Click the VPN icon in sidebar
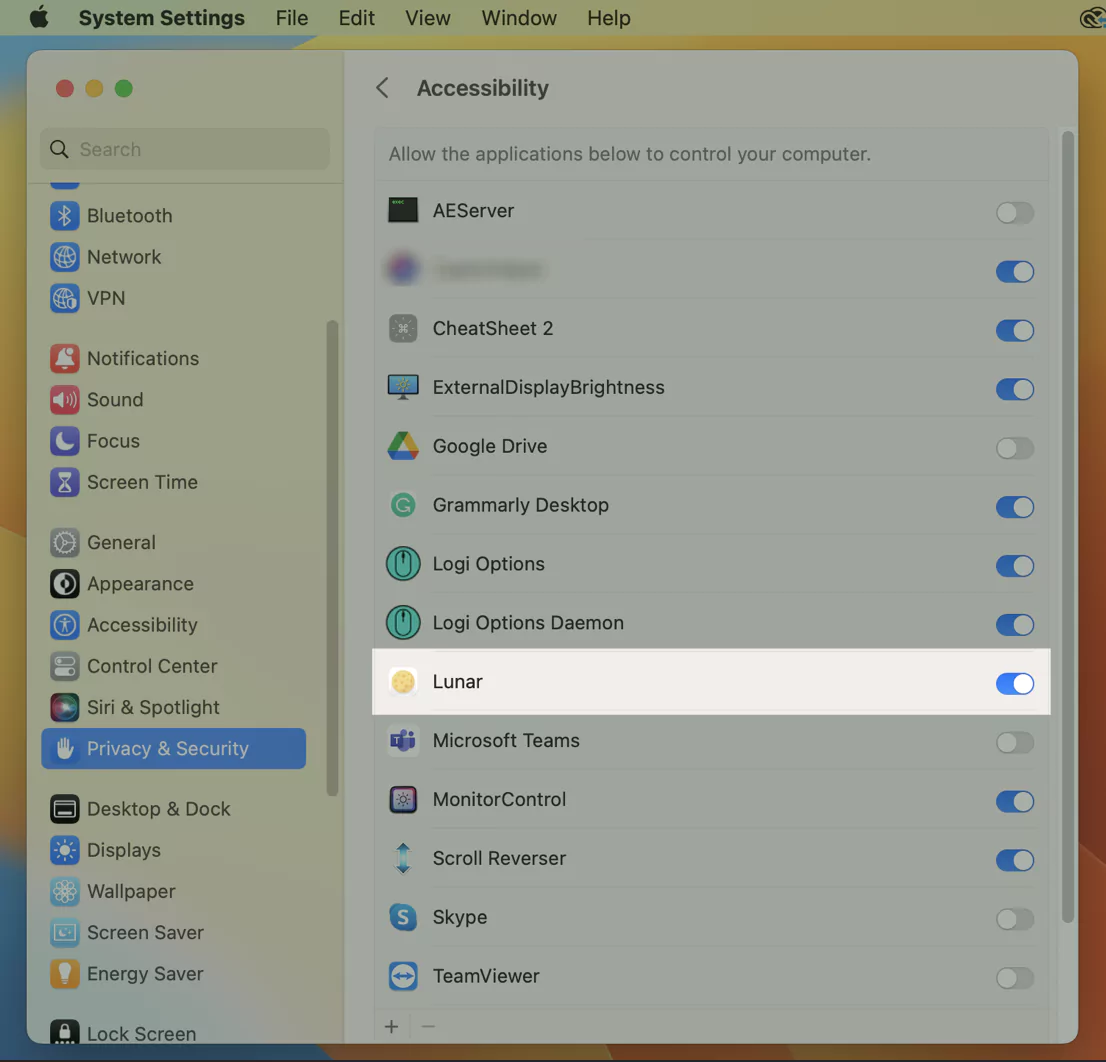 click(x=64, y=298)
